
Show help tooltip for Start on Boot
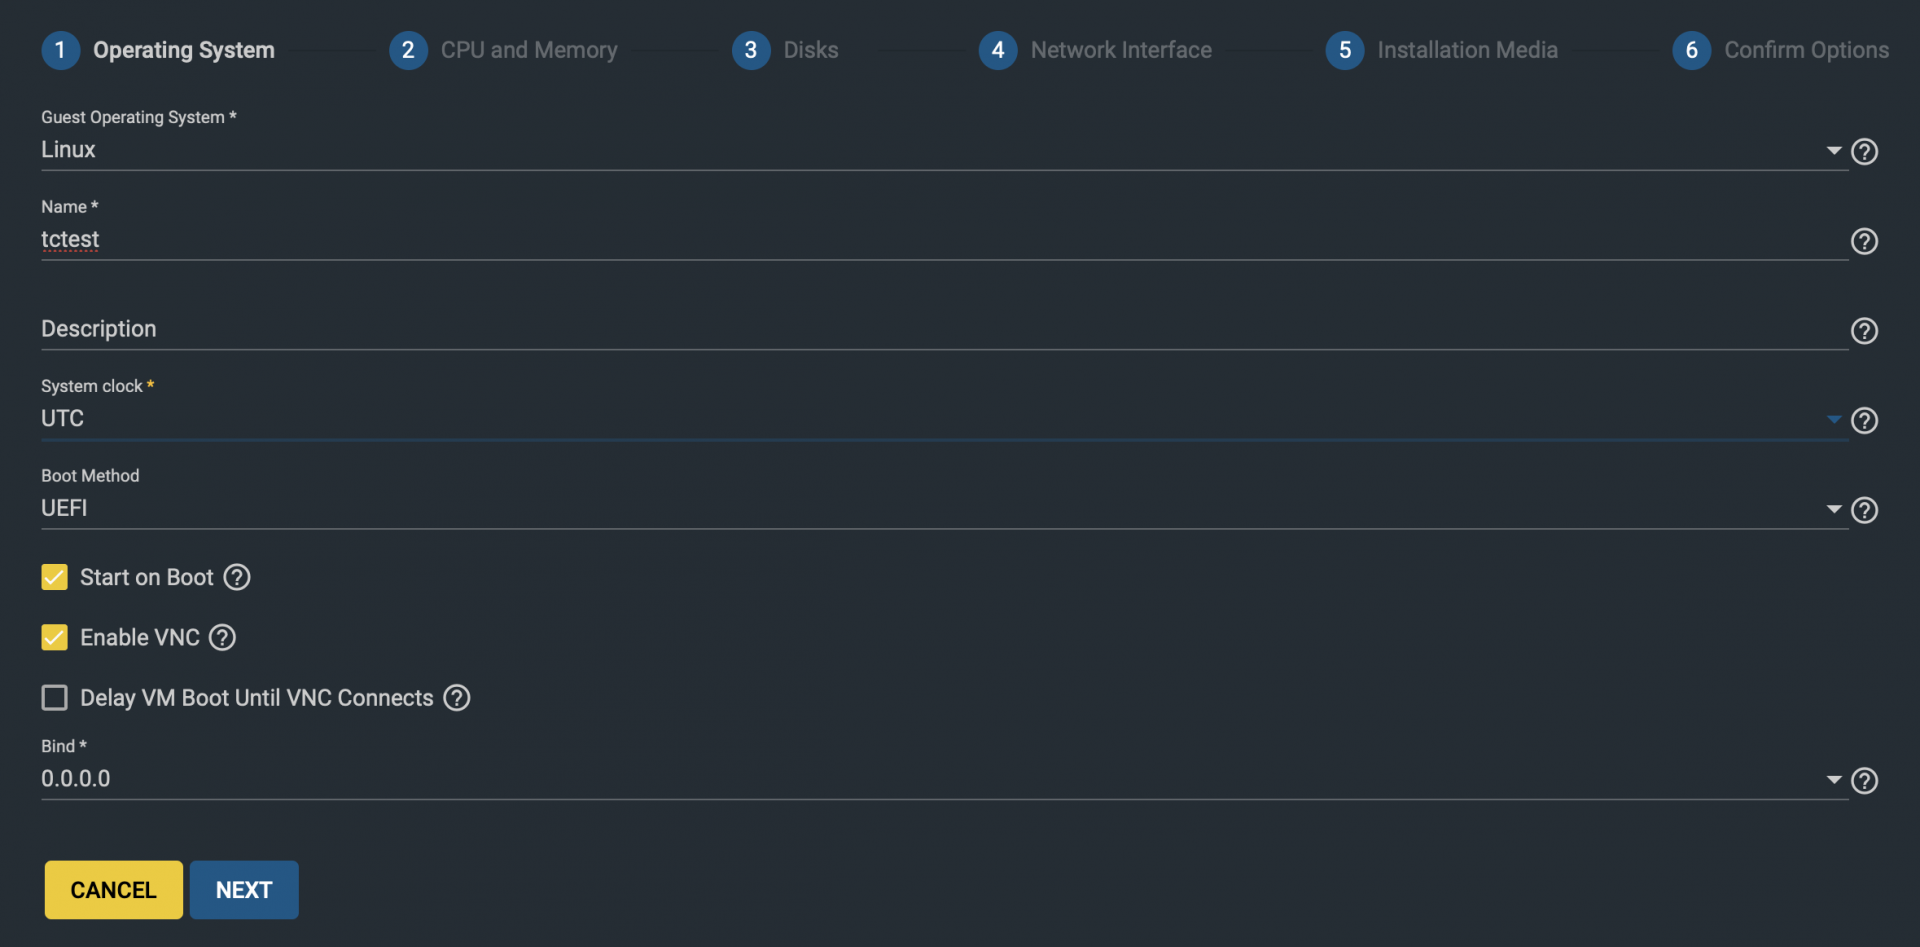click(237, 577)
